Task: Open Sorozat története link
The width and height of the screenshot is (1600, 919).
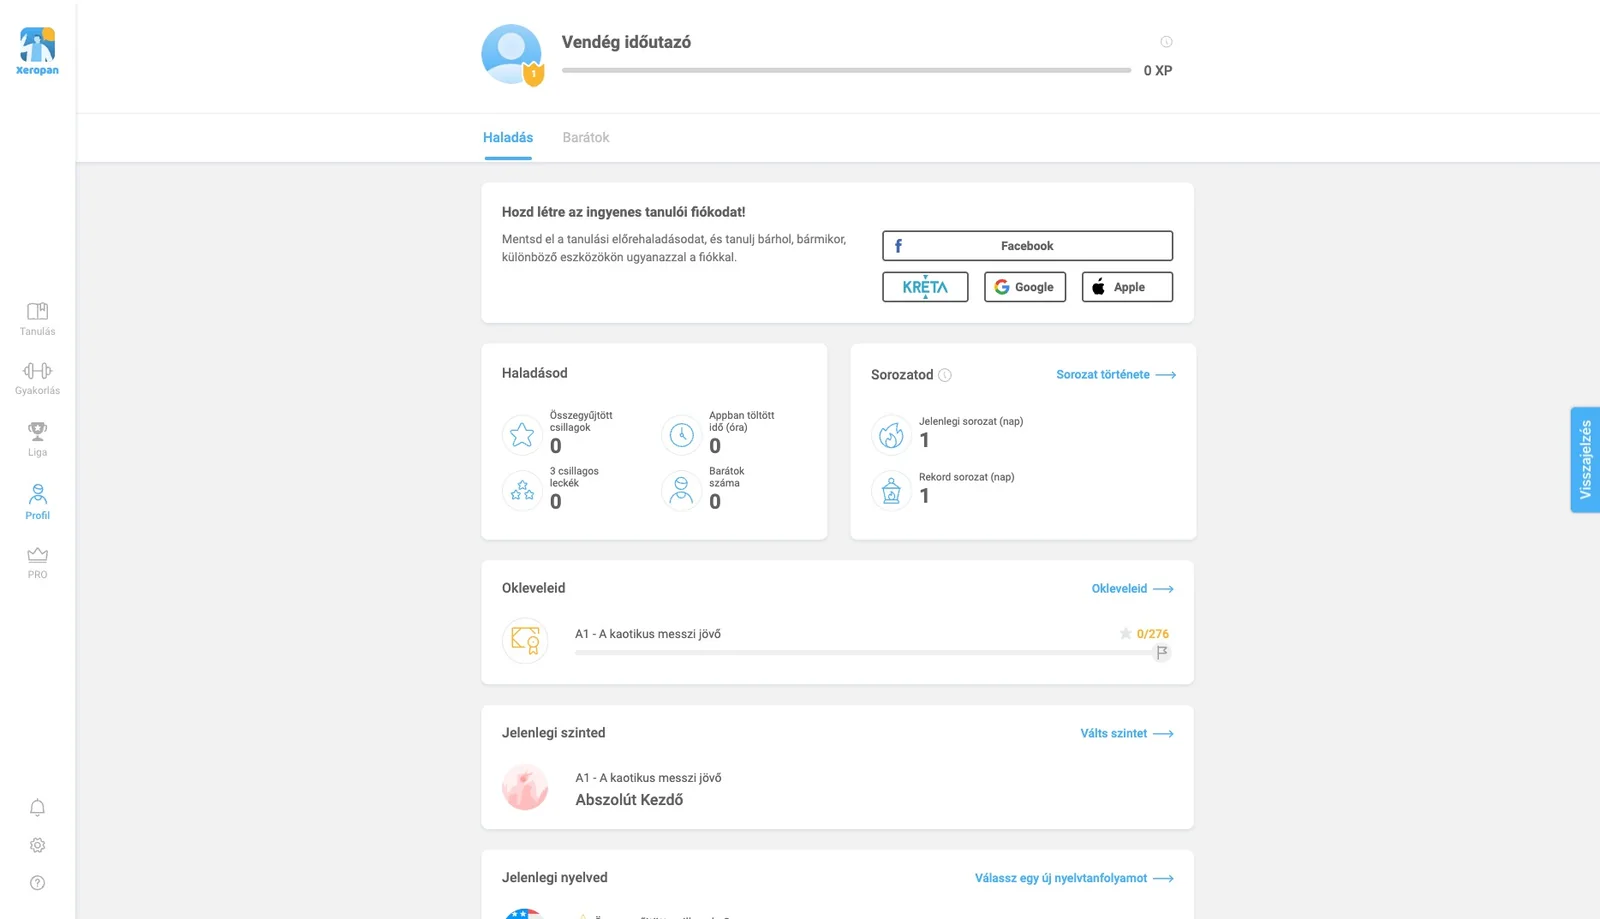Action: click(1116, 375)
